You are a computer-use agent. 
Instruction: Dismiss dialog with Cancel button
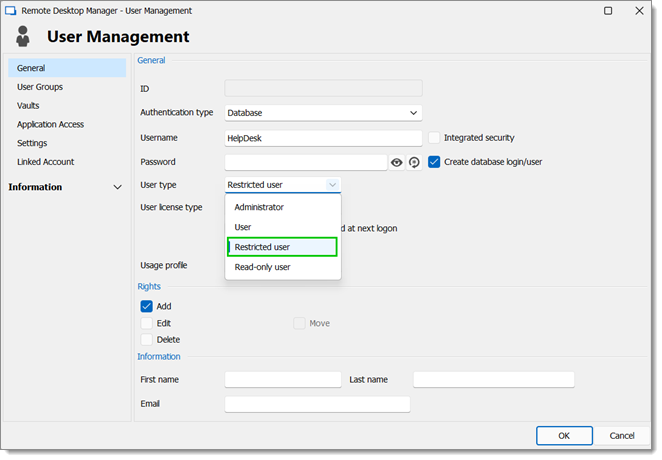pyautogui.click(x=621, y=436)
